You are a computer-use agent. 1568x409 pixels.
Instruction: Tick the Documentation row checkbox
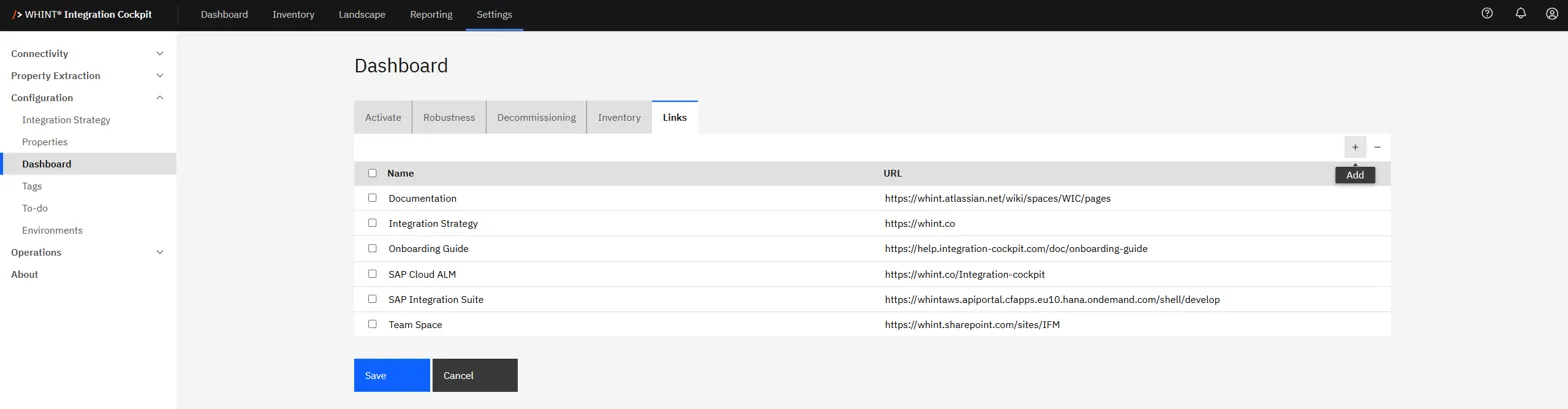[373, 198]
